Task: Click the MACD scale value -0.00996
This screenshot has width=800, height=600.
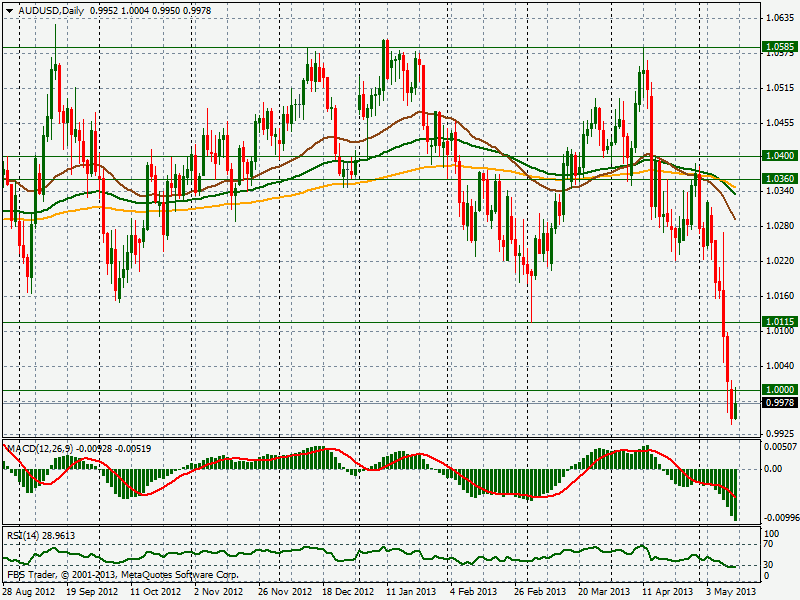Action: point(780,517)
